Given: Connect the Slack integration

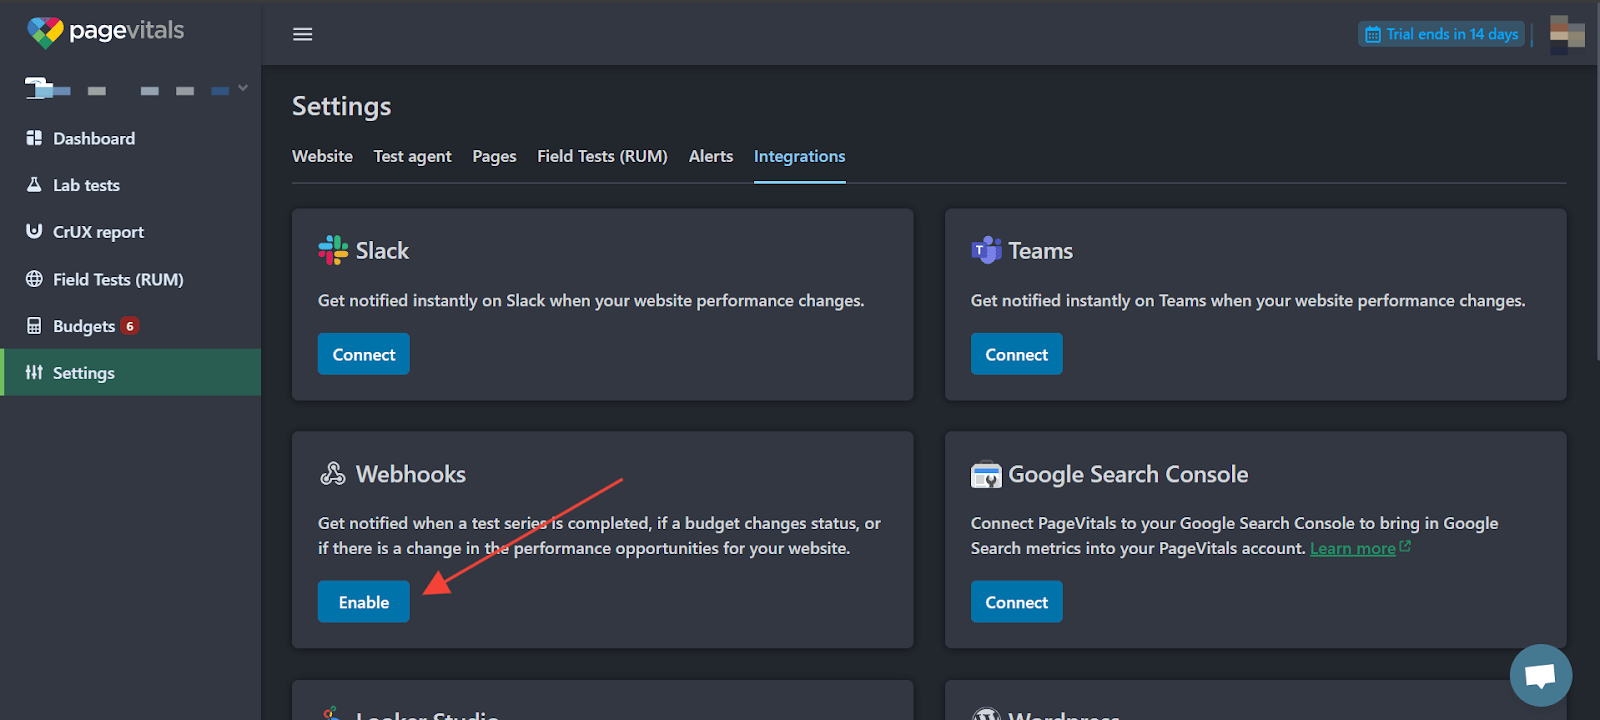Looking at the screenshot, I should tap(364, 354).
